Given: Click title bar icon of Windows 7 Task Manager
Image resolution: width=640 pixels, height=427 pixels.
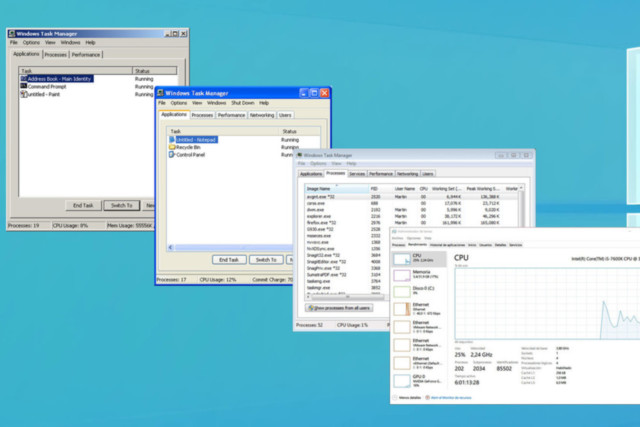Looking at the screenshot, I should [300, 155].
